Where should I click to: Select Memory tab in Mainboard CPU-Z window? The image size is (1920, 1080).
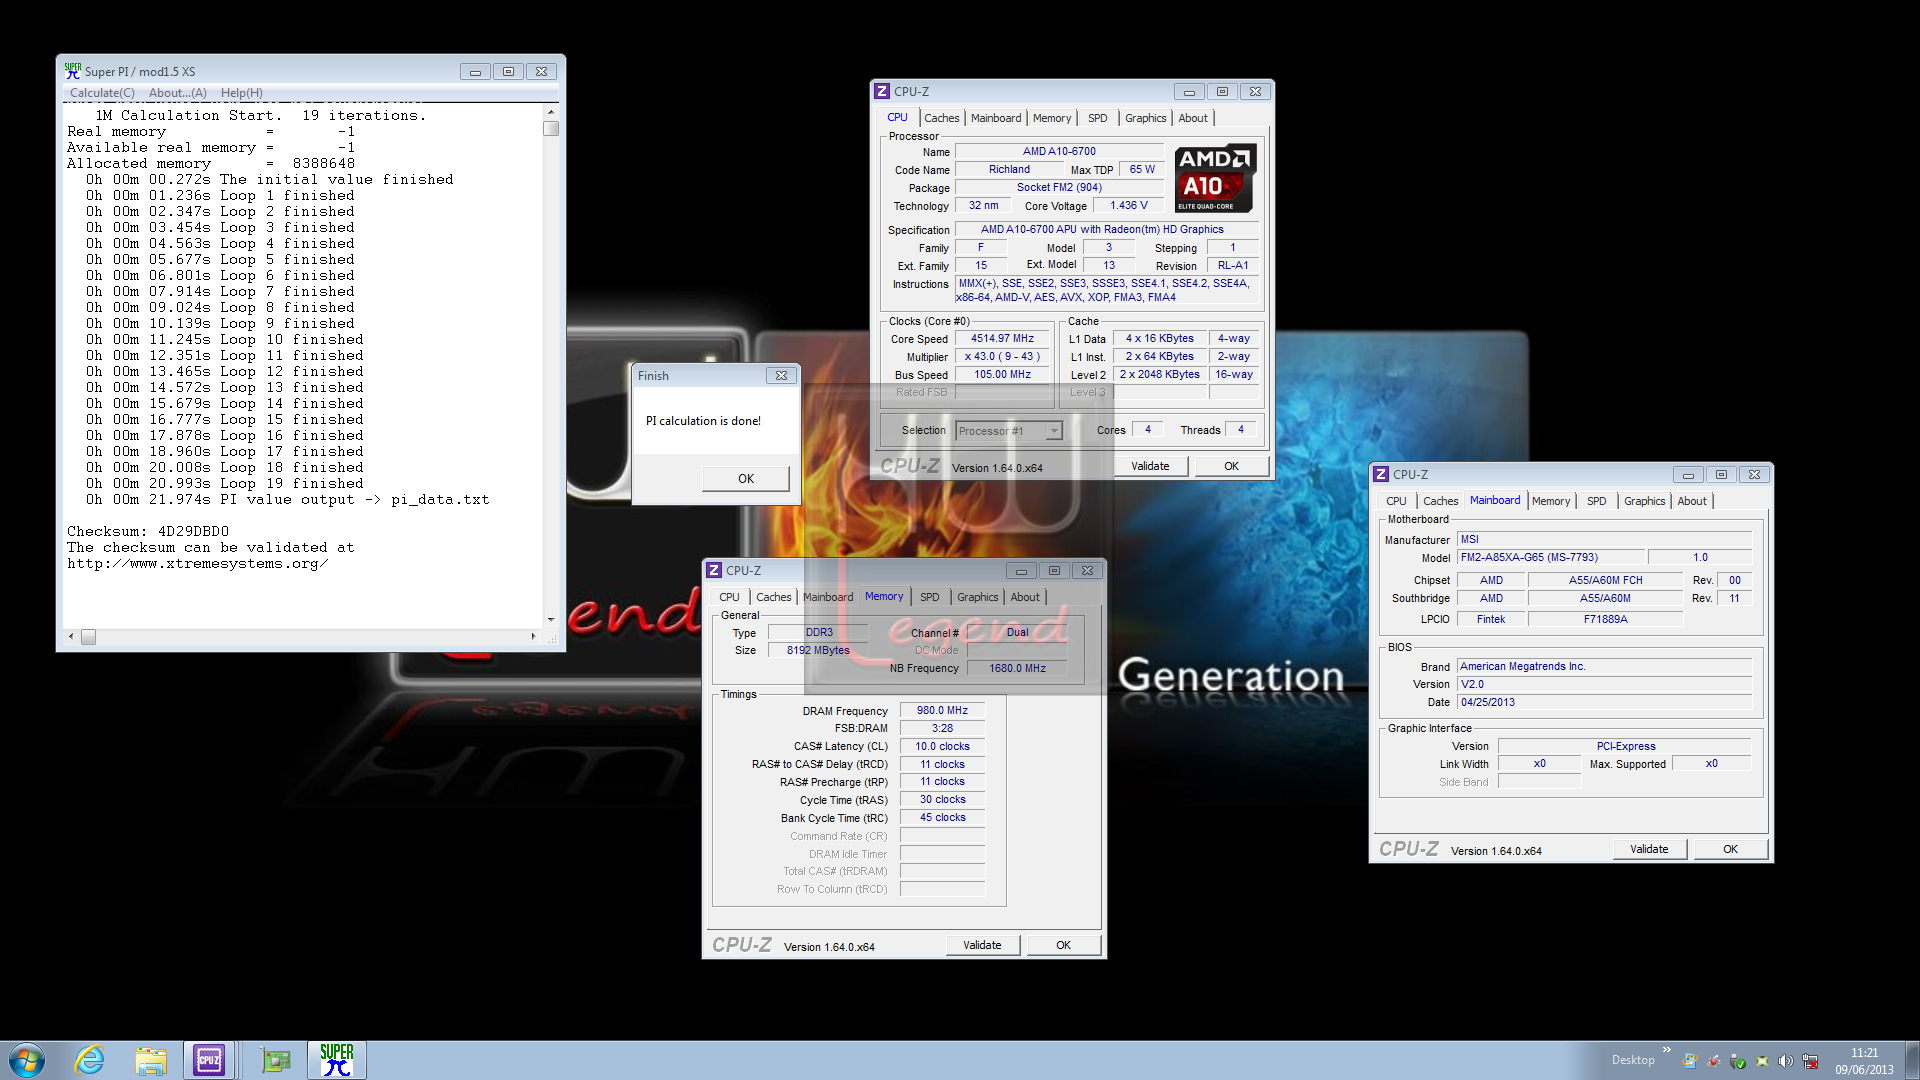(x=1551, y=501)
